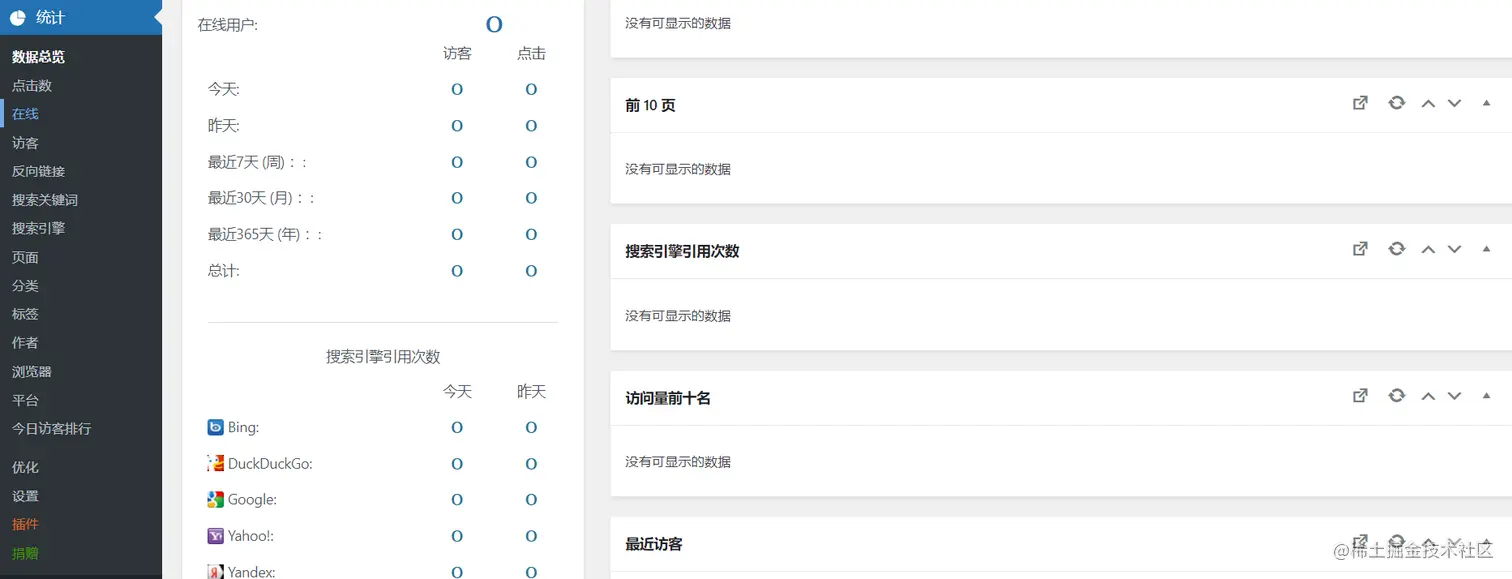Open today's 访客 count
The width and height of the screenshot is (1512, 579).
click(457, 89)
